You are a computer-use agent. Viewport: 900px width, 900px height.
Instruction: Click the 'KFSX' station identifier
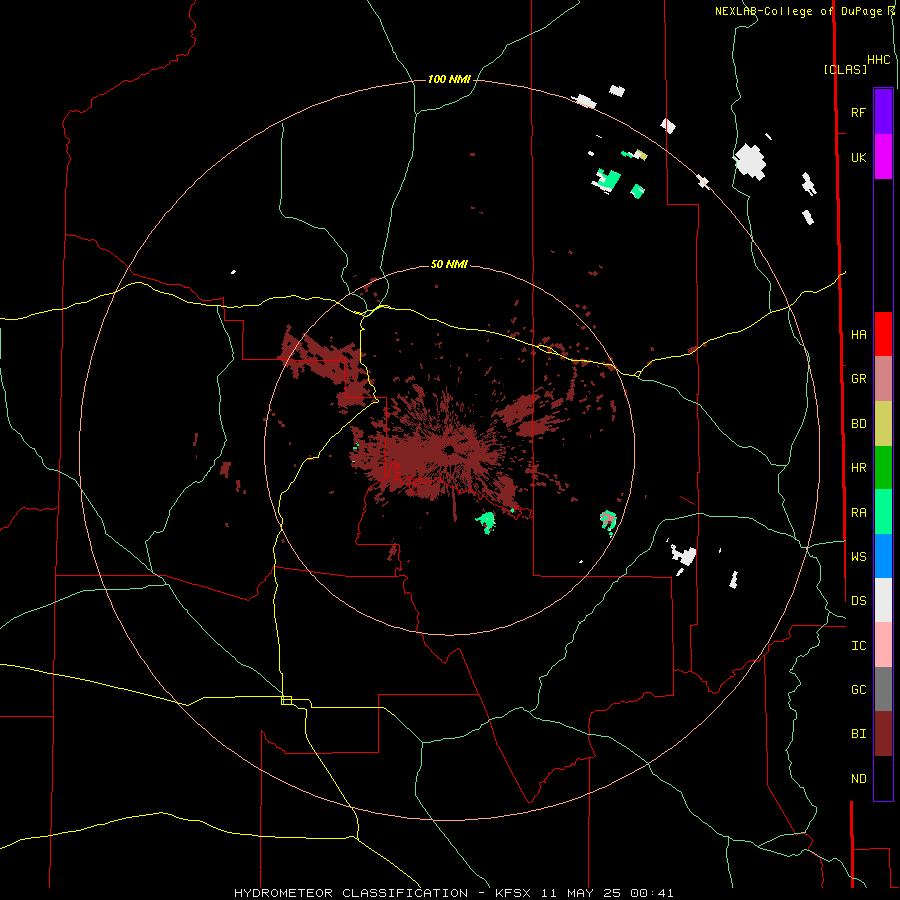click(515, 893)
